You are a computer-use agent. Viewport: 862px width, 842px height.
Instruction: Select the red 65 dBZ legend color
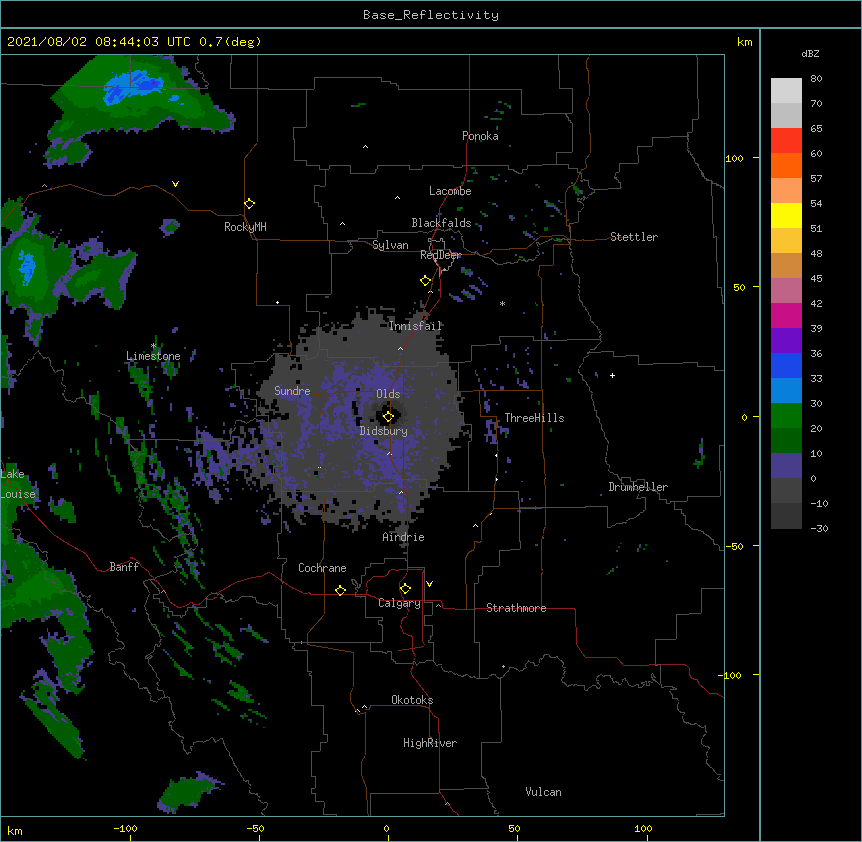click(x=786, y=140)
